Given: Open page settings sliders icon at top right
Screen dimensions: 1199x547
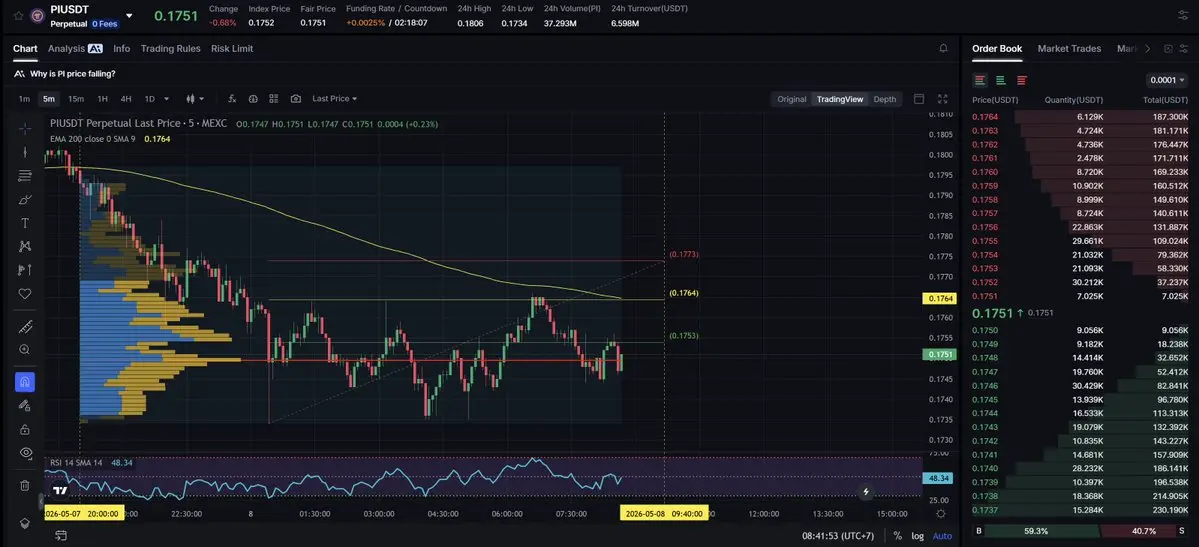Looking at the screenshot, I should pos(1183,15).
